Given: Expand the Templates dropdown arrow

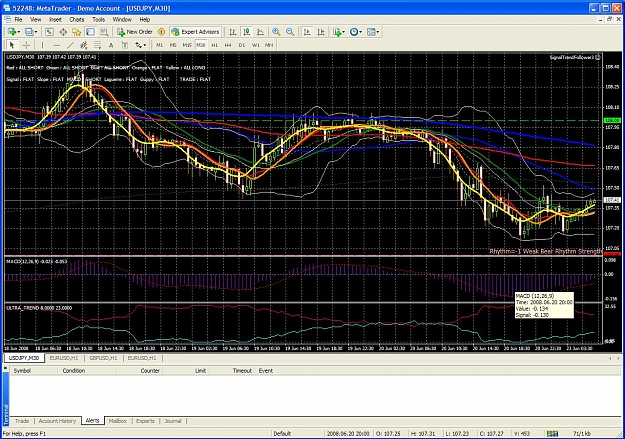Looking at the screenshot, I should point(378,32).
